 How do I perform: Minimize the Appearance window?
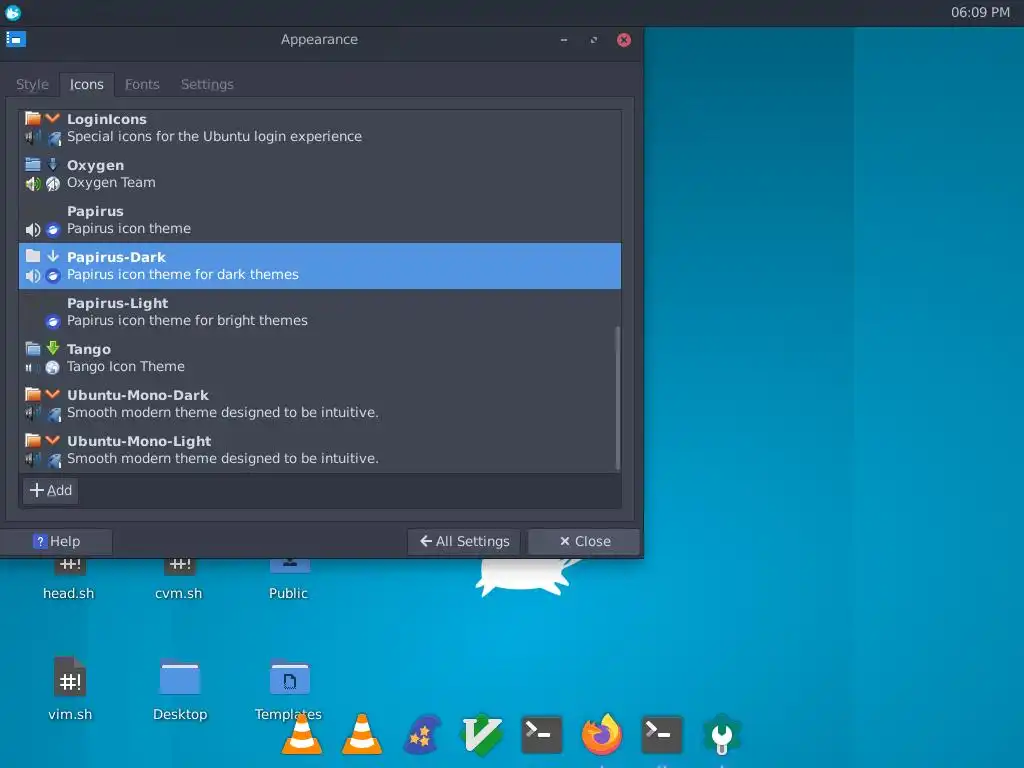click(564, 40)
